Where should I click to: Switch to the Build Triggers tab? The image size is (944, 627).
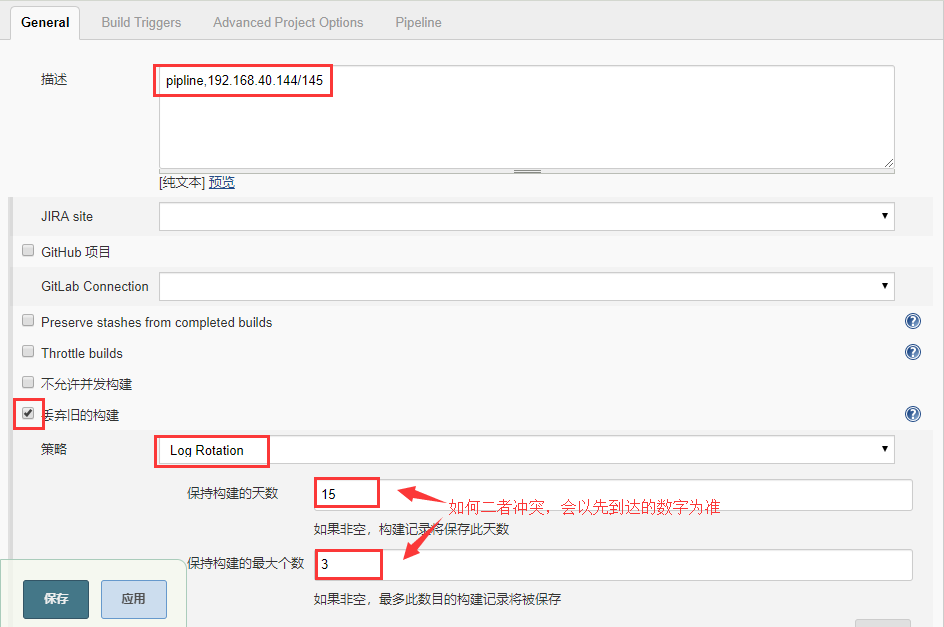[x=141, y=22]
